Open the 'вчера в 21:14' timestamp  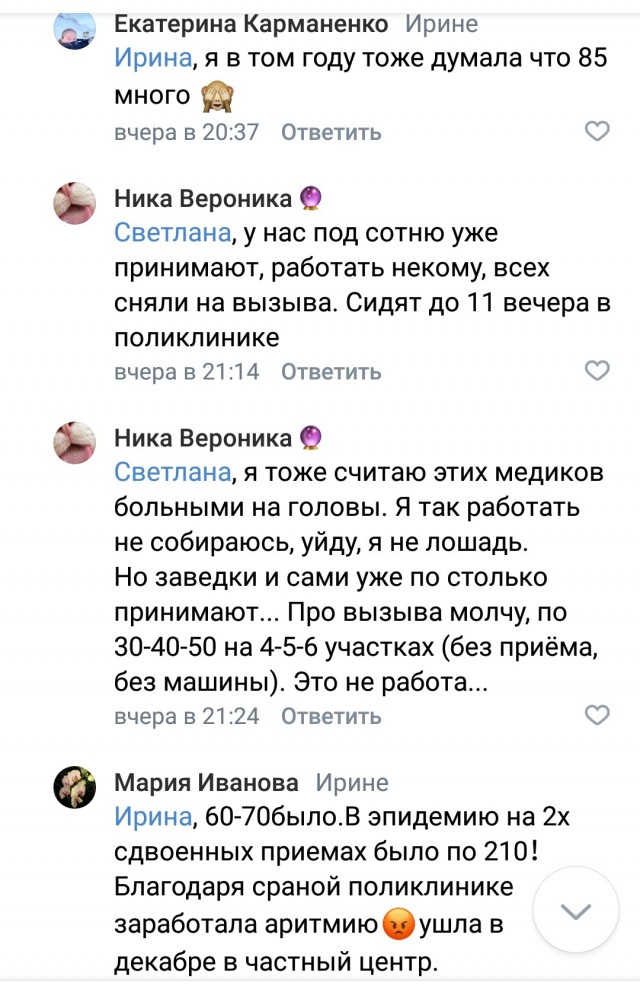186,372
